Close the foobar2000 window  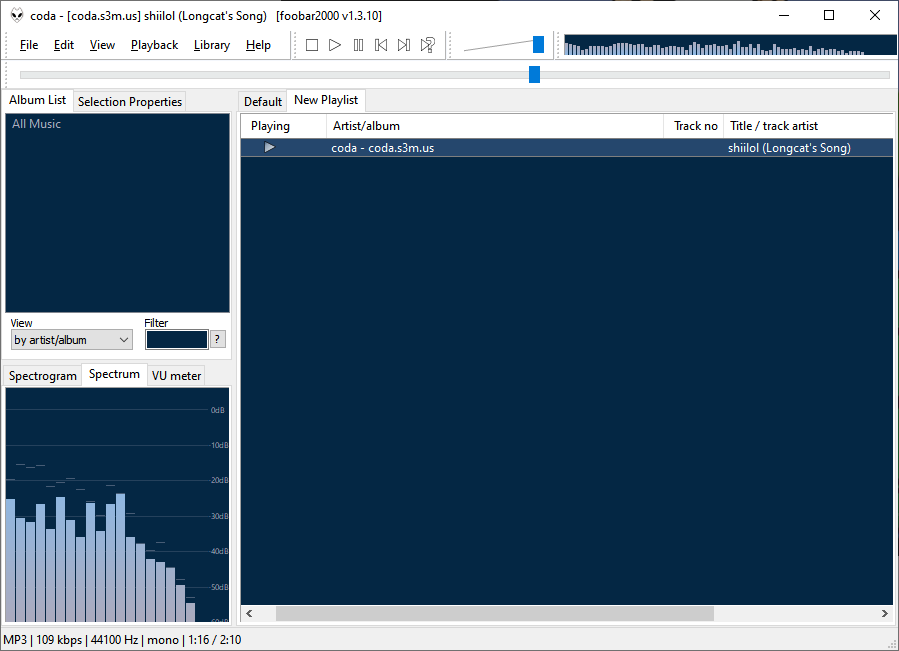(x=875, y=15)
